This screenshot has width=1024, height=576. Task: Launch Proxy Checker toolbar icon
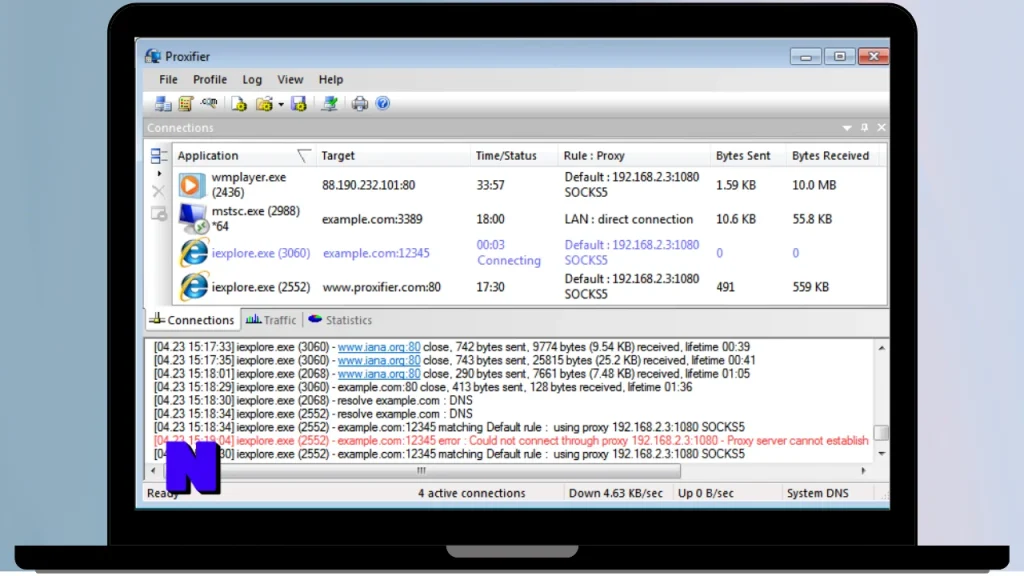coord(330,104)
